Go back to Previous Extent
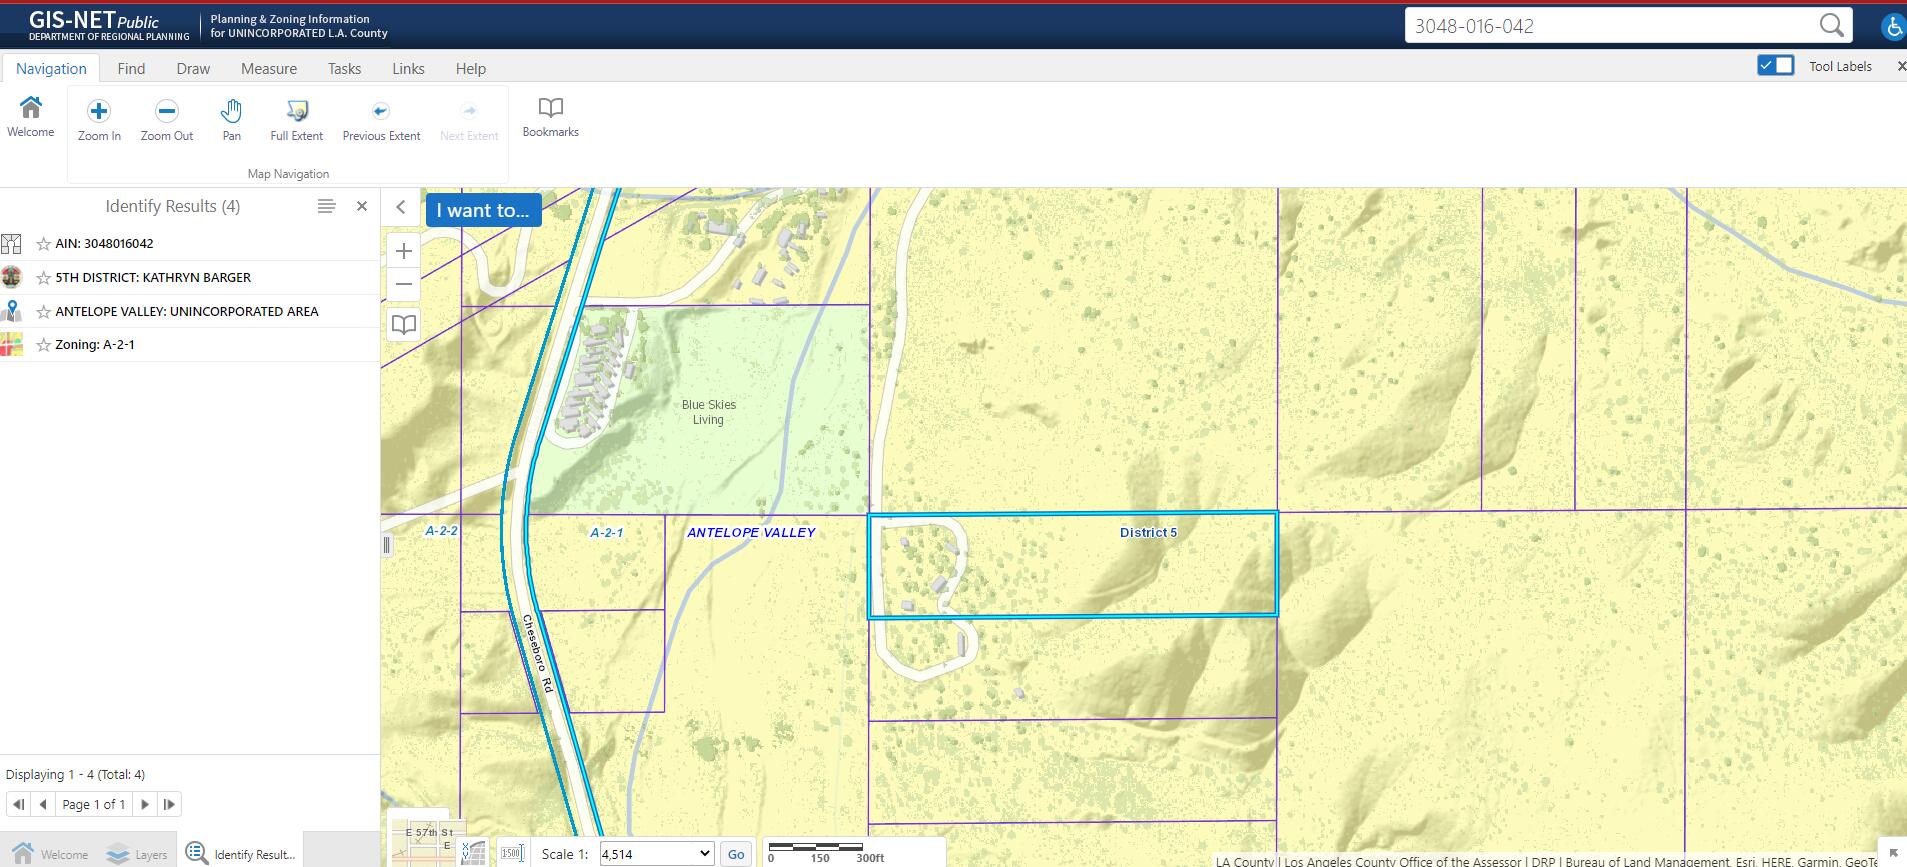The width and height of the screenshot is (1907, 867). pos(381,121)
